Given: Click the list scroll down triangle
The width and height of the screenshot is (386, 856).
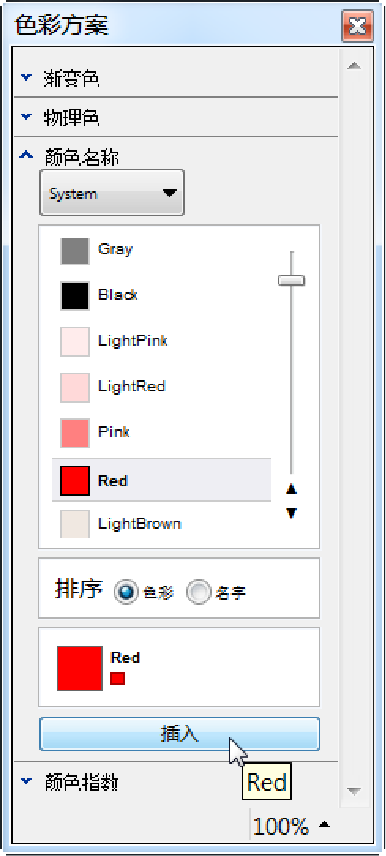Looking at the screenshot, I should click(292, 513).
